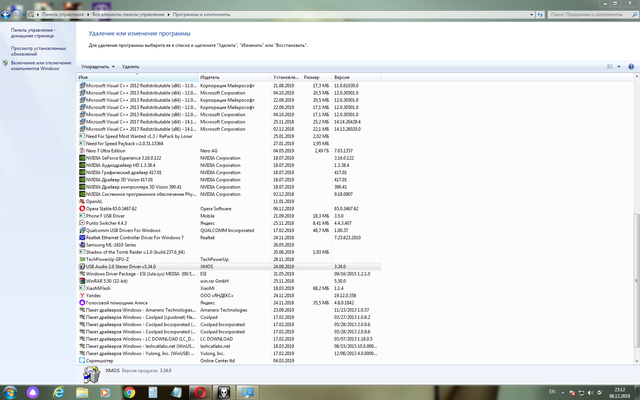The image size is (640, 400).
Task: Select Shadow of the Tomb Raider row
Action: (x=229, y=252)
